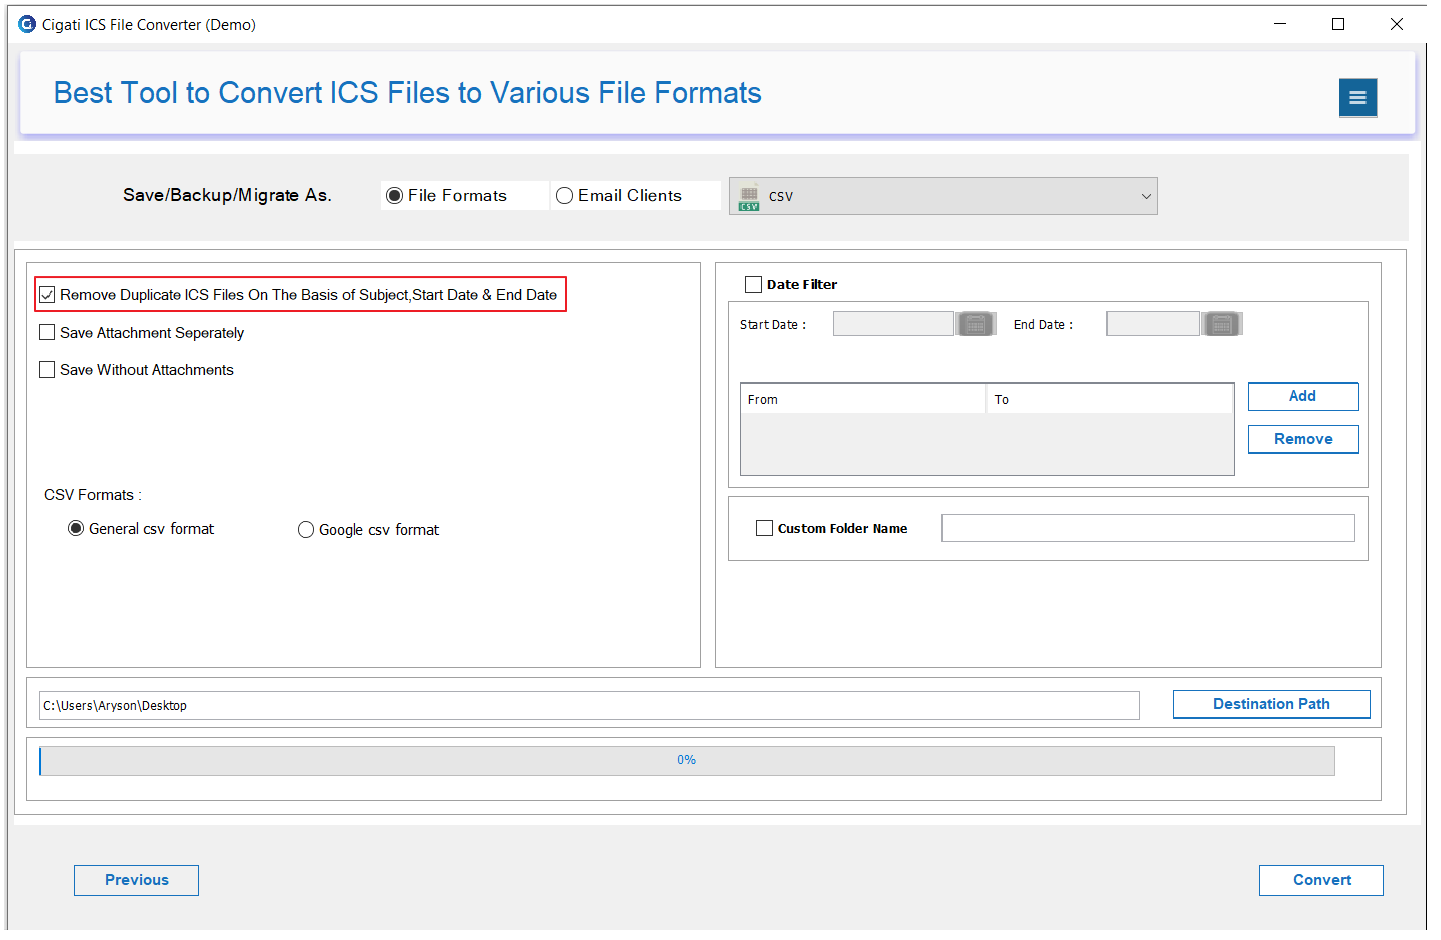Click the Custom Folder Name text field
Viewport: 1441px width, 940px height.
(1148, 528)
